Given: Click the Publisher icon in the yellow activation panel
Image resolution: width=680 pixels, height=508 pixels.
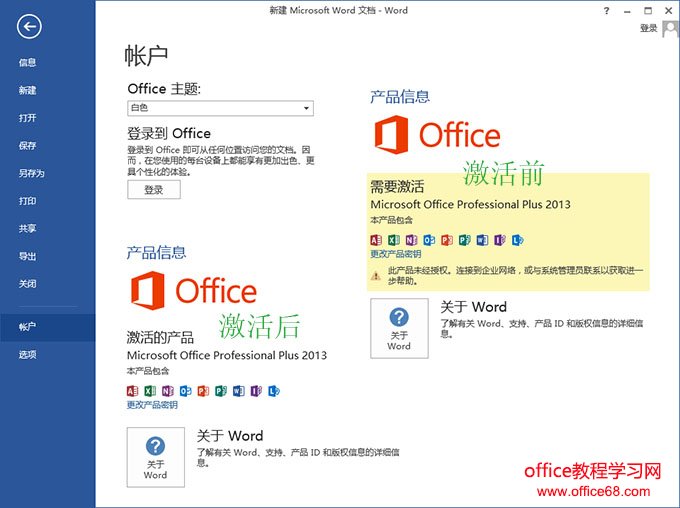Looking at the screenshot, I should pos(464,240).
